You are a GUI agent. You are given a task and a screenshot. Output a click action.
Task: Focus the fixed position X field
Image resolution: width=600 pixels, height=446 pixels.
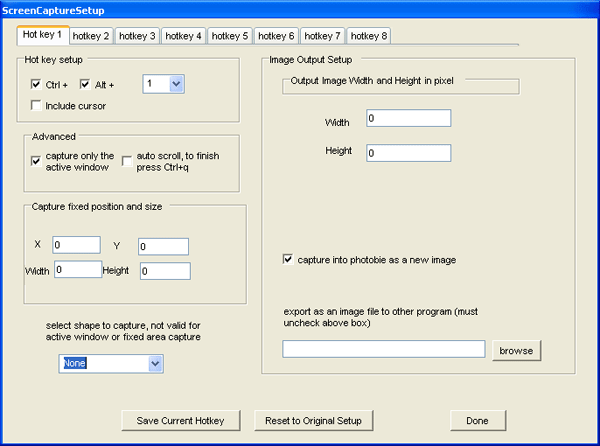77,245
